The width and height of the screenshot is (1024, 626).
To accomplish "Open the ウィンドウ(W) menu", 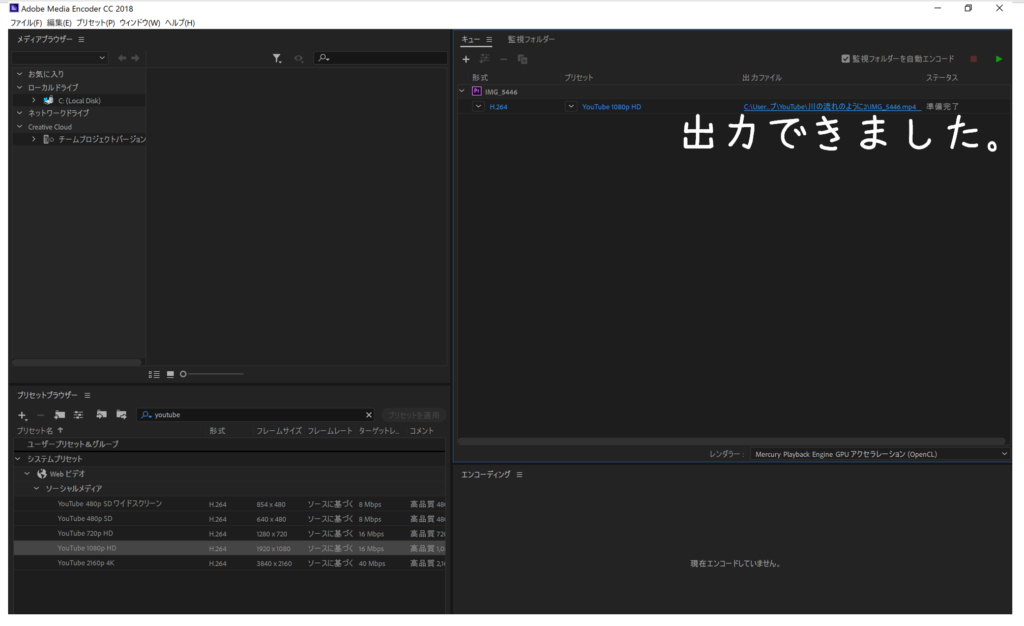I will (140, 23).
